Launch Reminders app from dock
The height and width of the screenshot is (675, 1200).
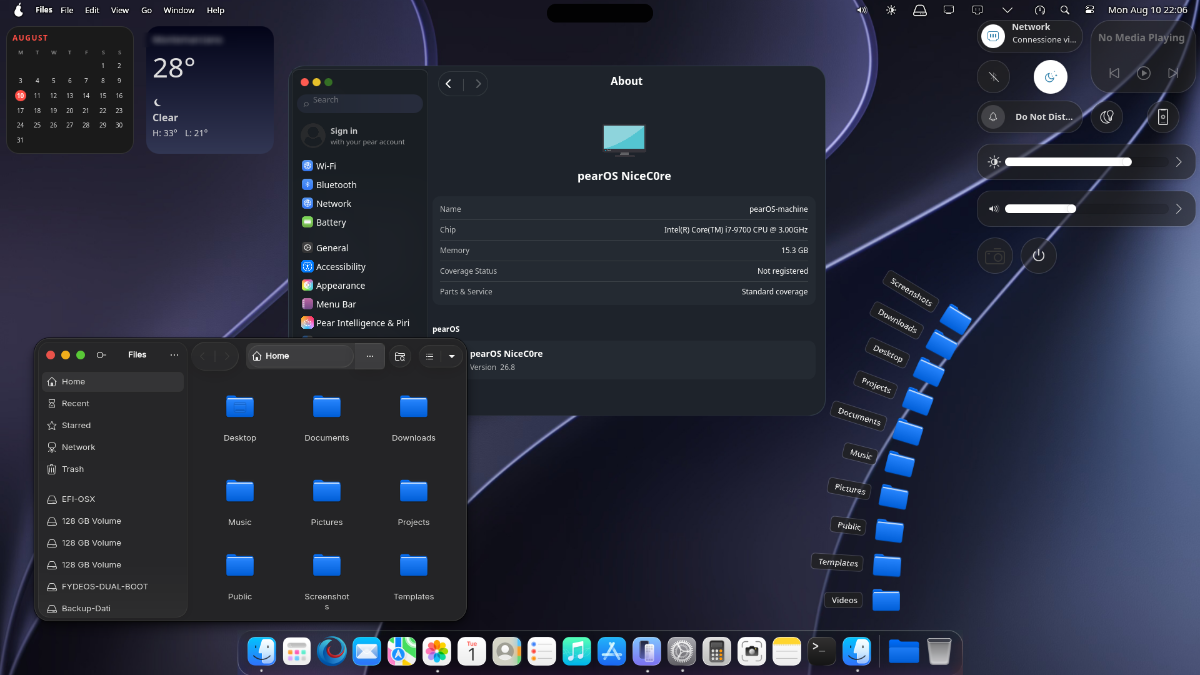point(541,651)
